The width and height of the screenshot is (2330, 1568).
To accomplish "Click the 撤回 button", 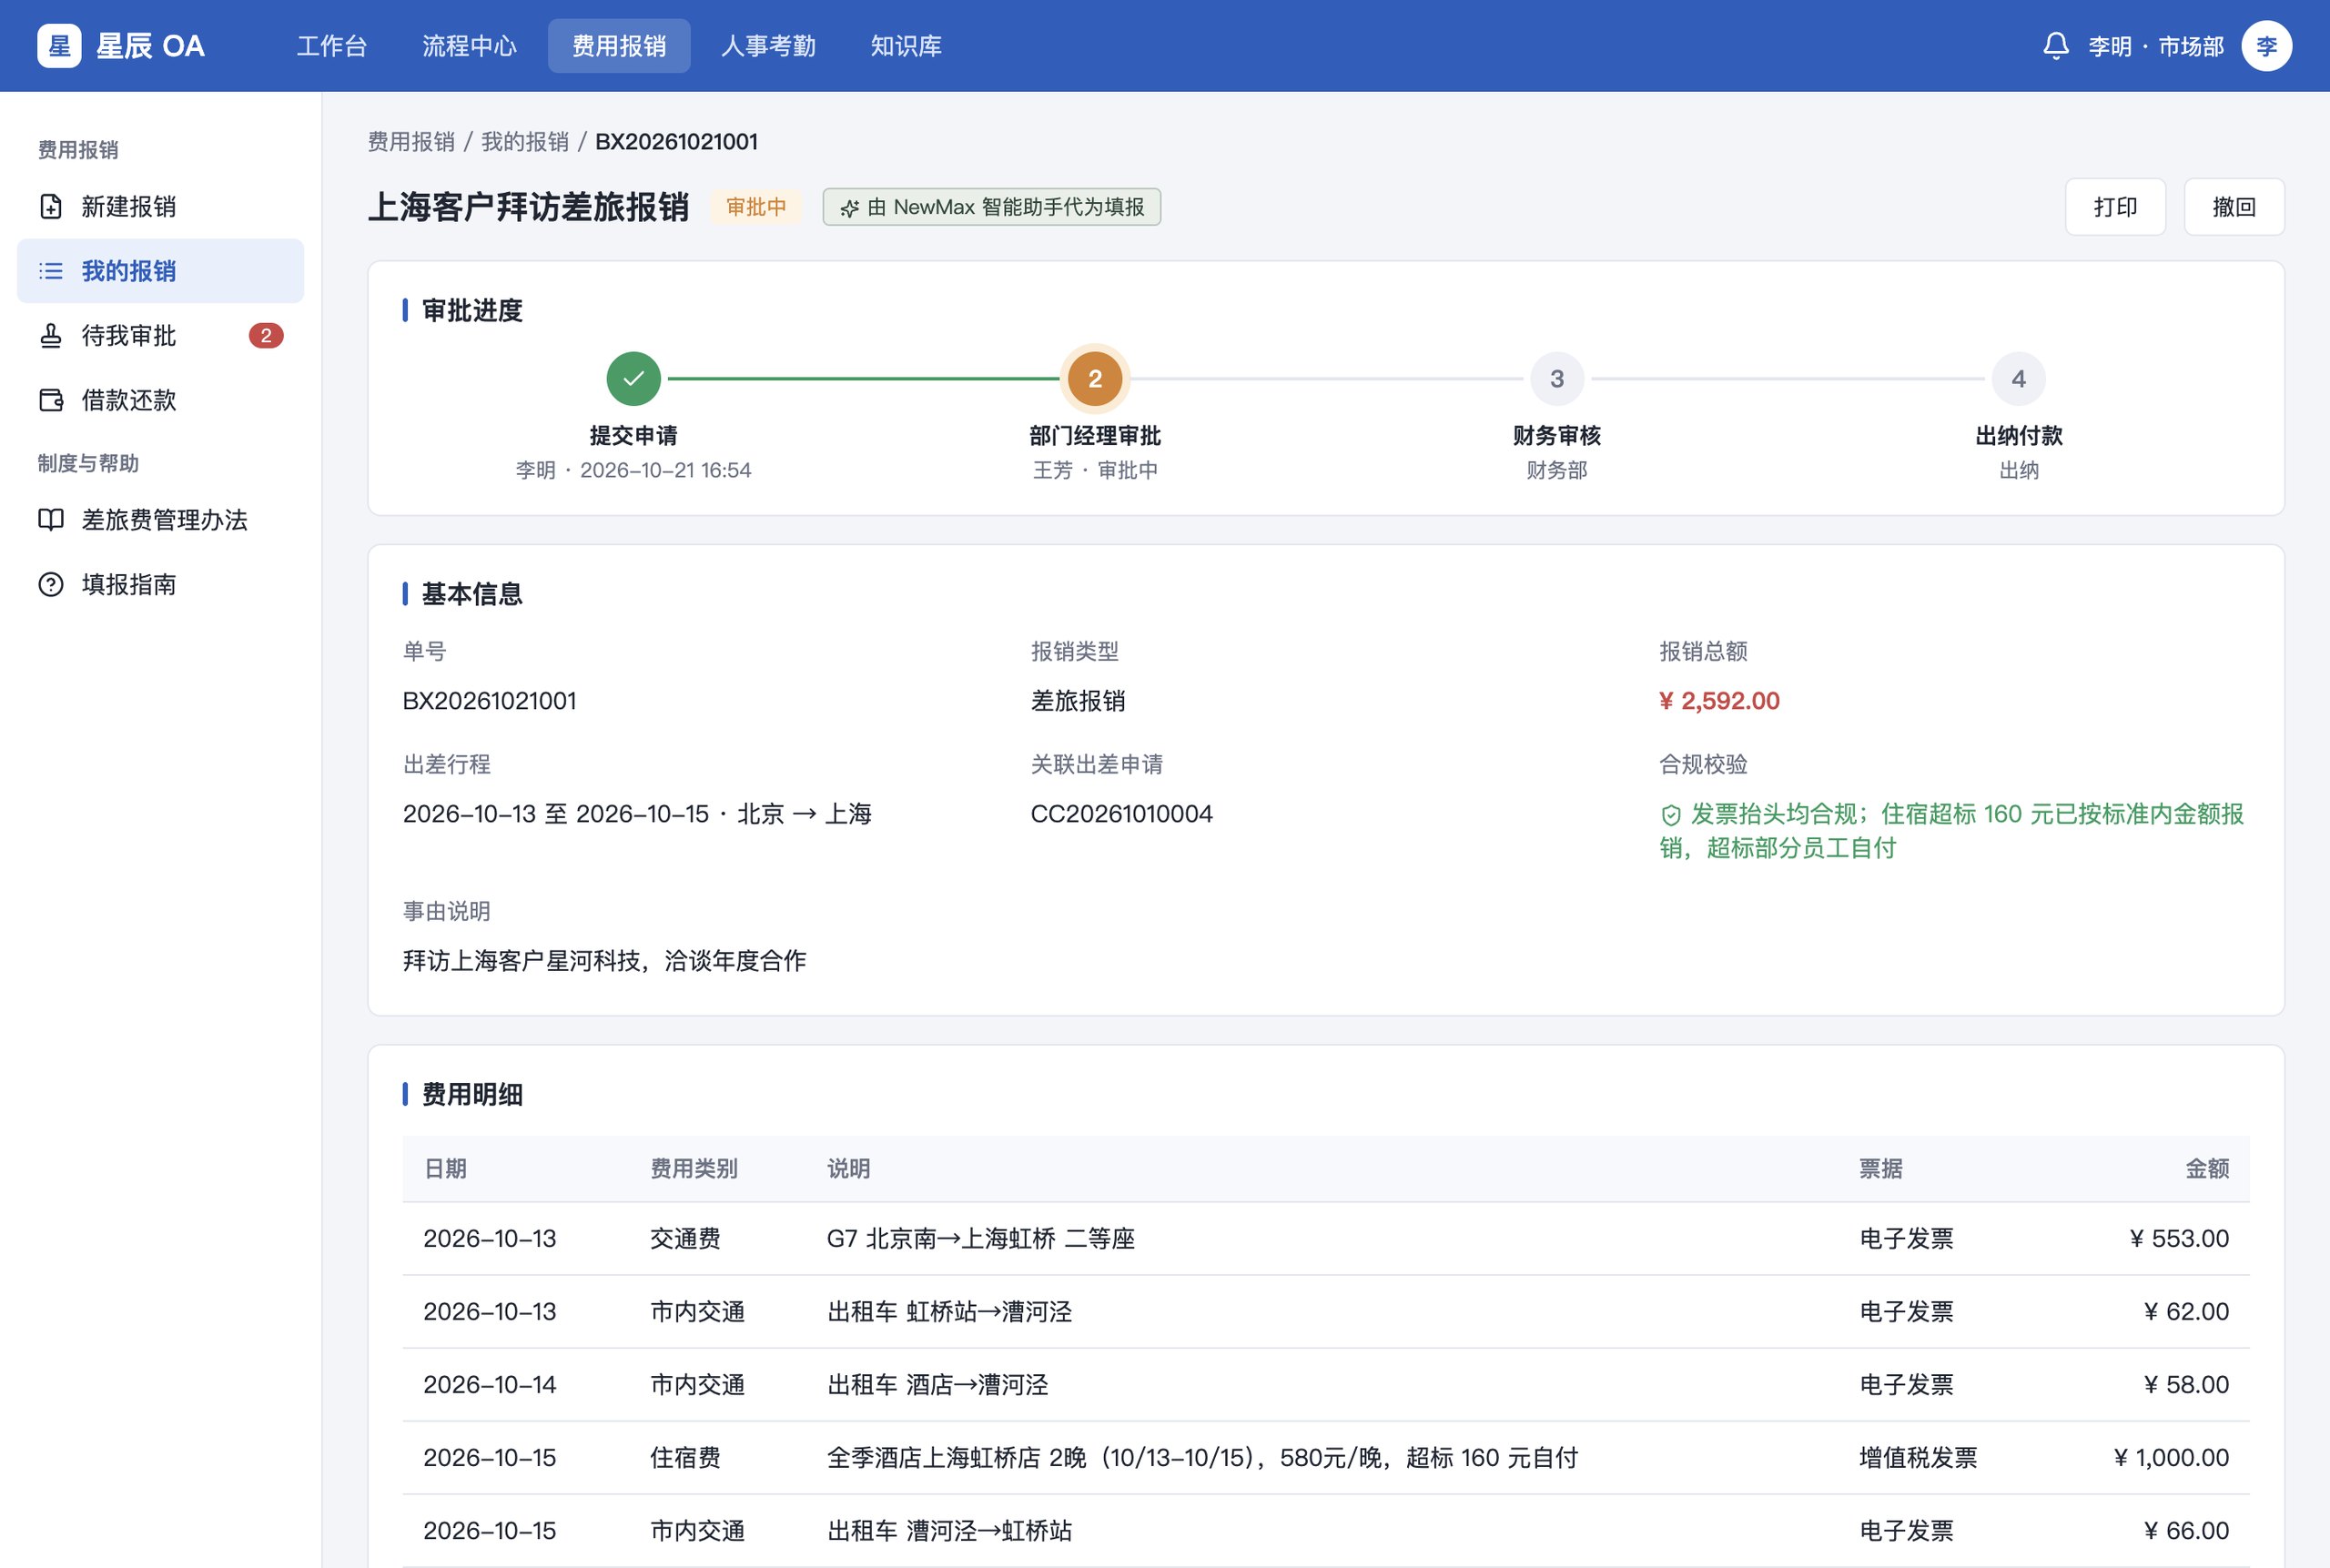I will coord(2234,207).
